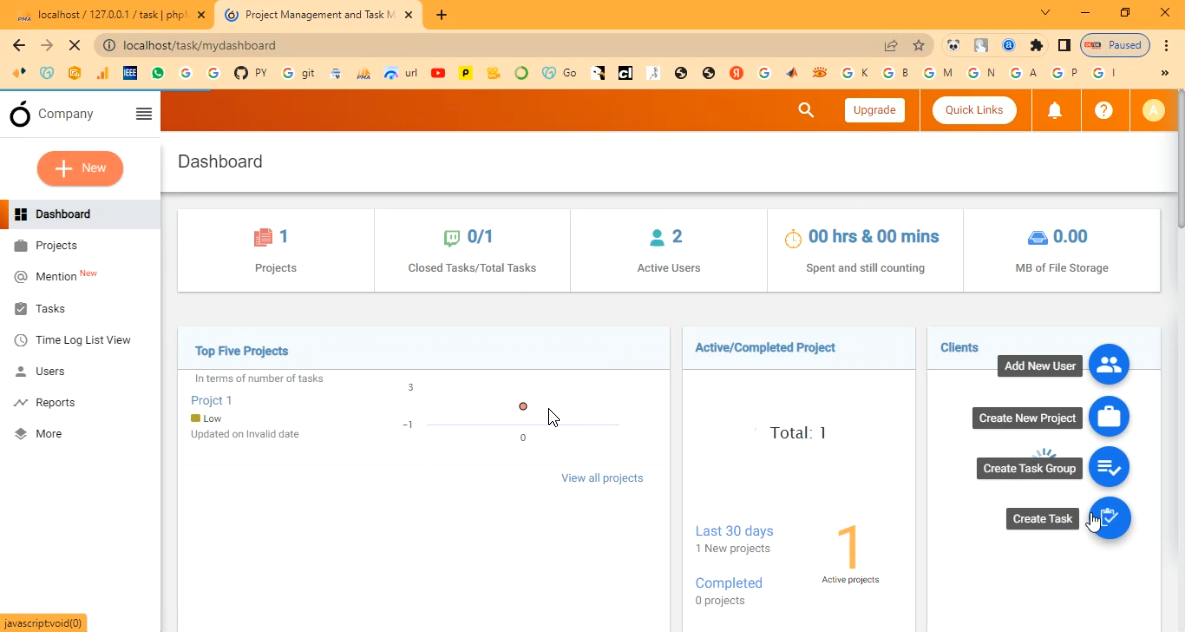The width and height of the screenshot is (1185, 632).
Task: Open Projects in the sidebar
Action: pyautogui.click(x=80, y=246)
